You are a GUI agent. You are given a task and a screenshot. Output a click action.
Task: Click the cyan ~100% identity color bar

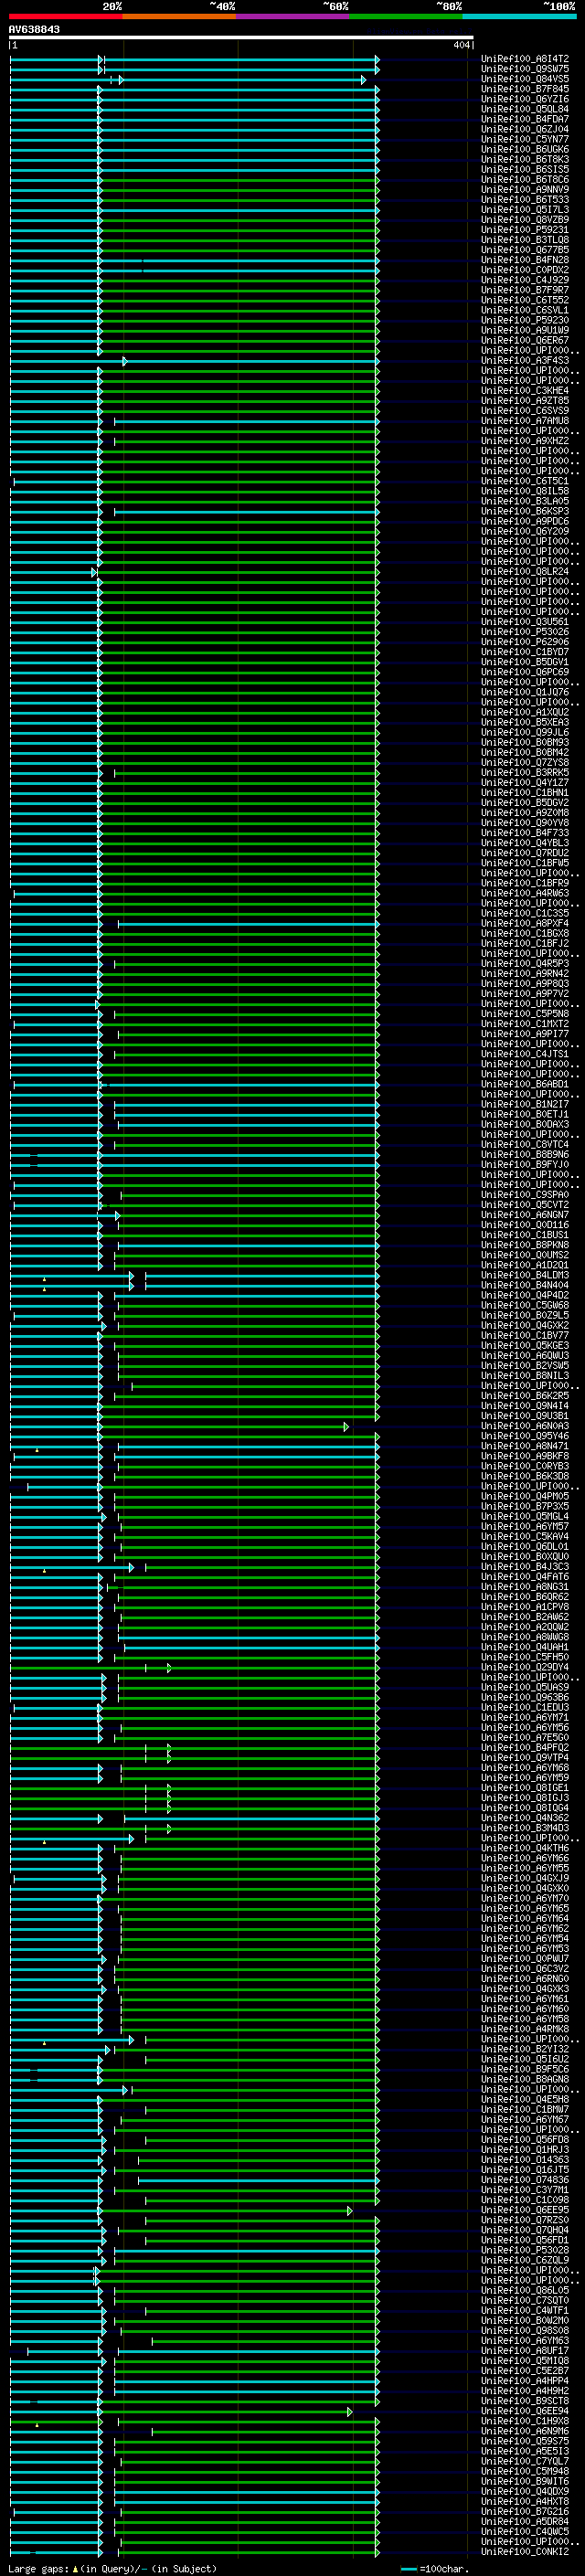tap(519, 17)
